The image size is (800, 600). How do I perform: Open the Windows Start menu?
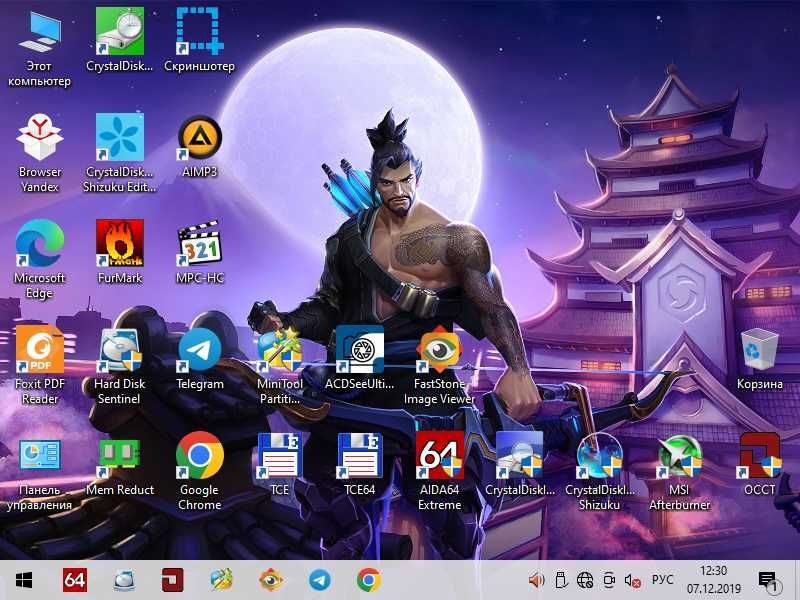[x=24, y=580]
